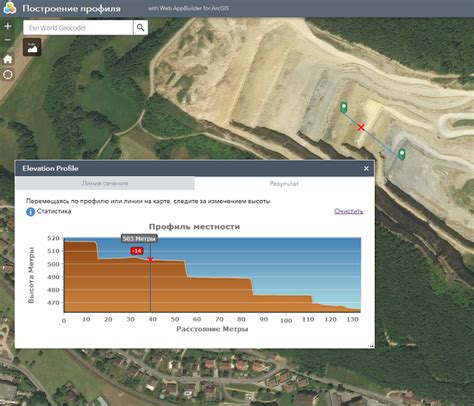Click the Очистить link
The height and width of the screenshot is (406, 474).
348,211
